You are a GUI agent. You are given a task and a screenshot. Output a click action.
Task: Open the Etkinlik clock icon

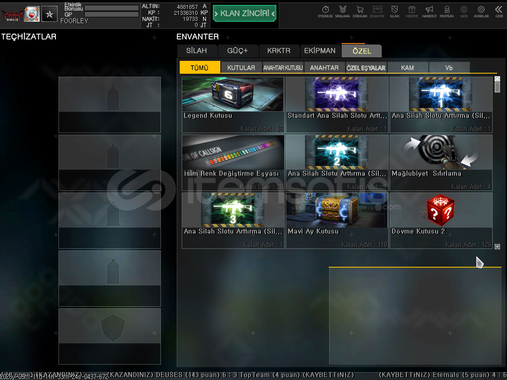pos(325,11)
